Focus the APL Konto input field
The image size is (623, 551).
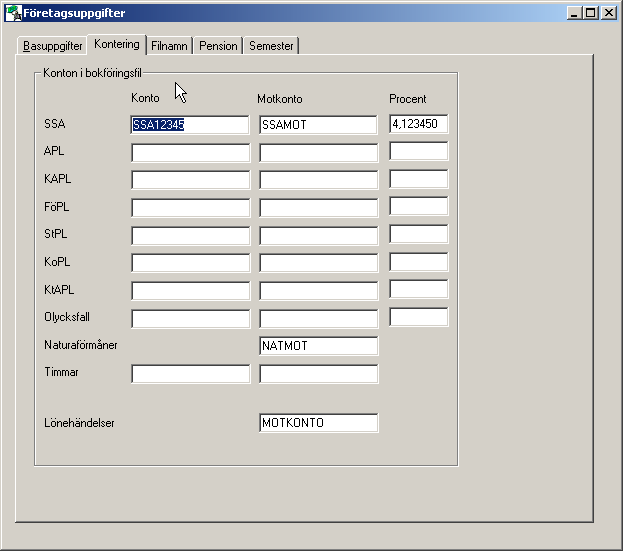click(190, 153)
